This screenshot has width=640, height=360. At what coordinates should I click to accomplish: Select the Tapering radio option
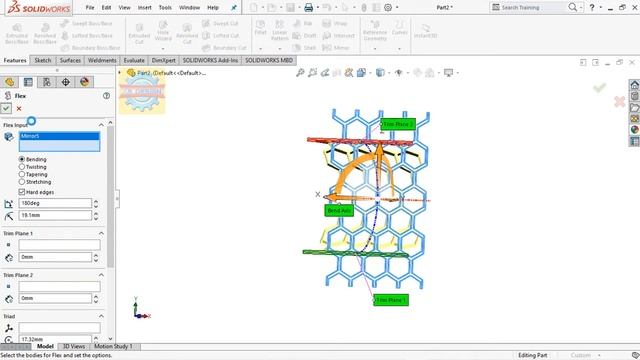coord(22,174)
